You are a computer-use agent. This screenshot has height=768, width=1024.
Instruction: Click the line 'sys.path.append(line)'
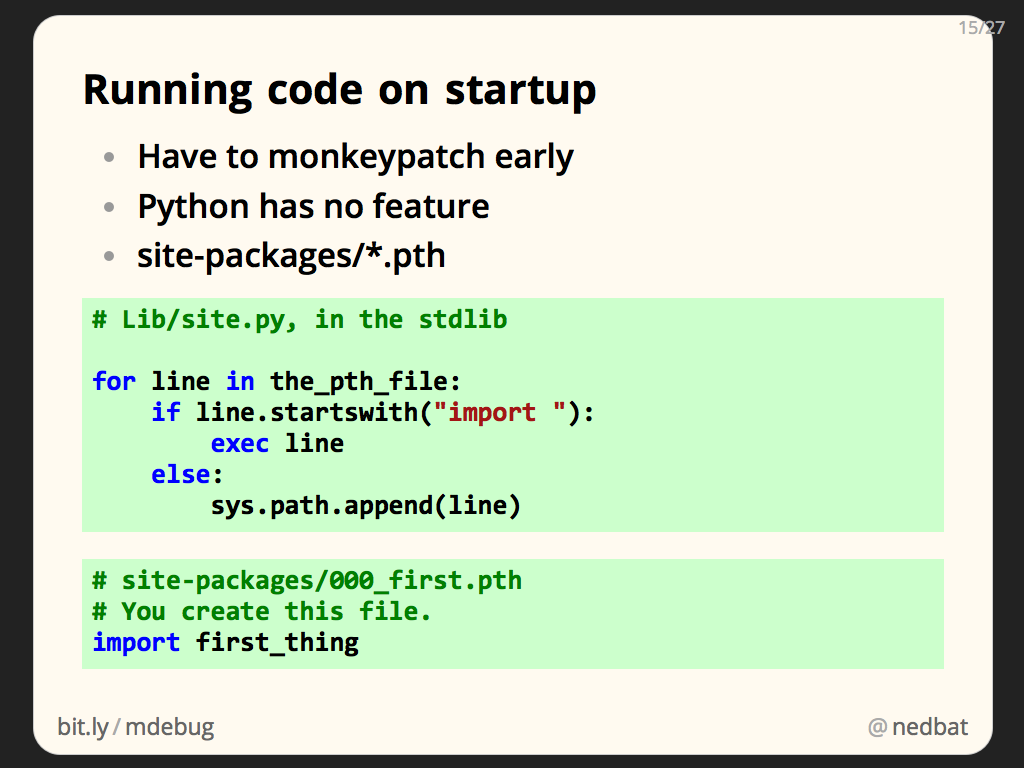pyautogui.click(x=366, y=505)
